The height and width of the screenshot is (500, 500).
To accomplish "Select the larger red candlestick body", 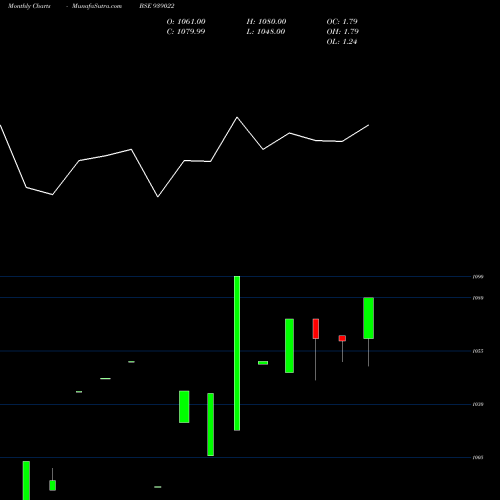I will 316,329.
